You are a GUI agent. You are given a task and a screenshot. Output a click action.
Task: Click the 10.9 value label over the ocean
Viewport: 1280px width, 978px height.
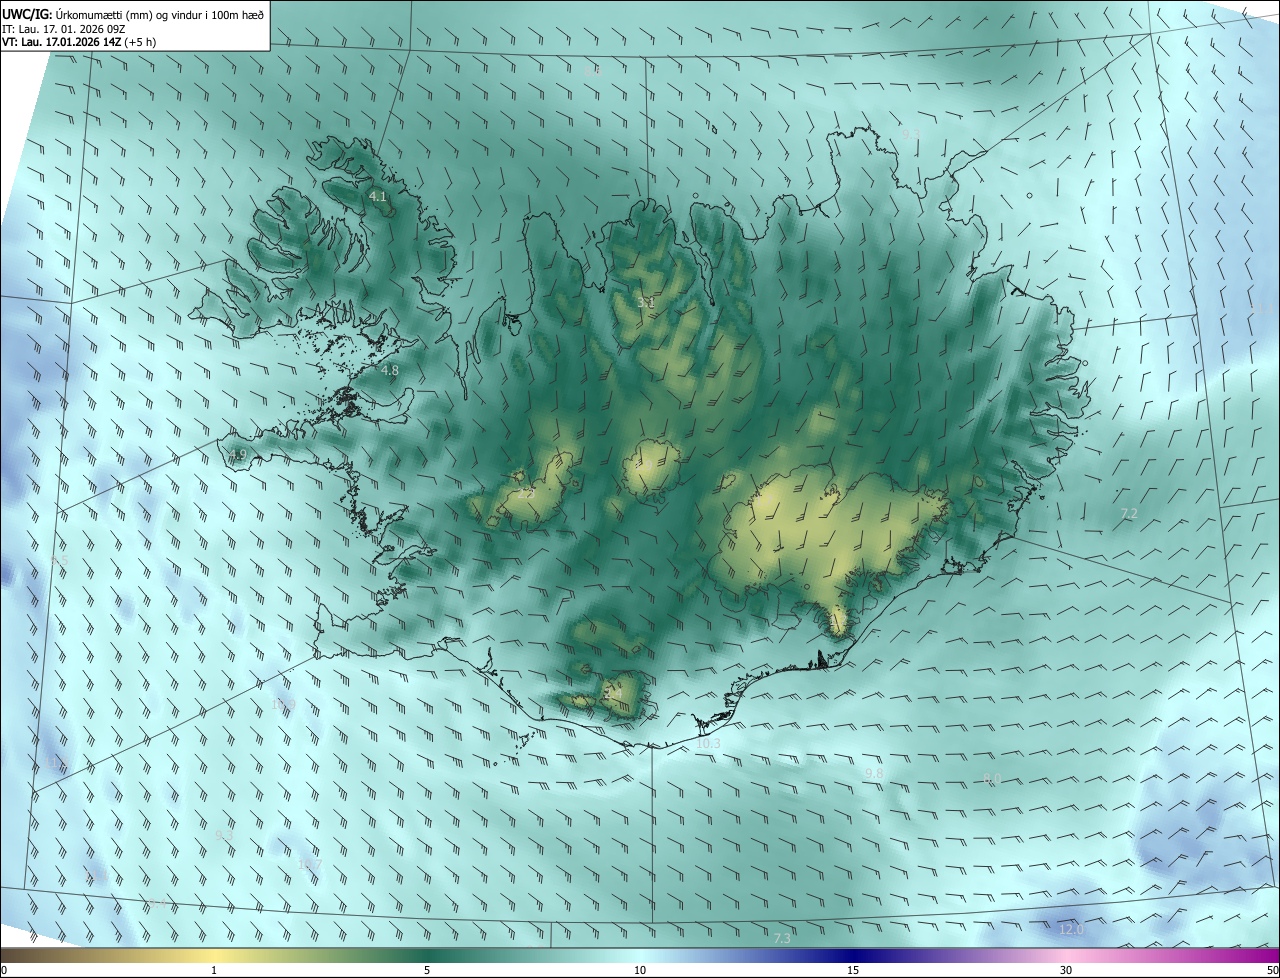(x=283, y=705)
